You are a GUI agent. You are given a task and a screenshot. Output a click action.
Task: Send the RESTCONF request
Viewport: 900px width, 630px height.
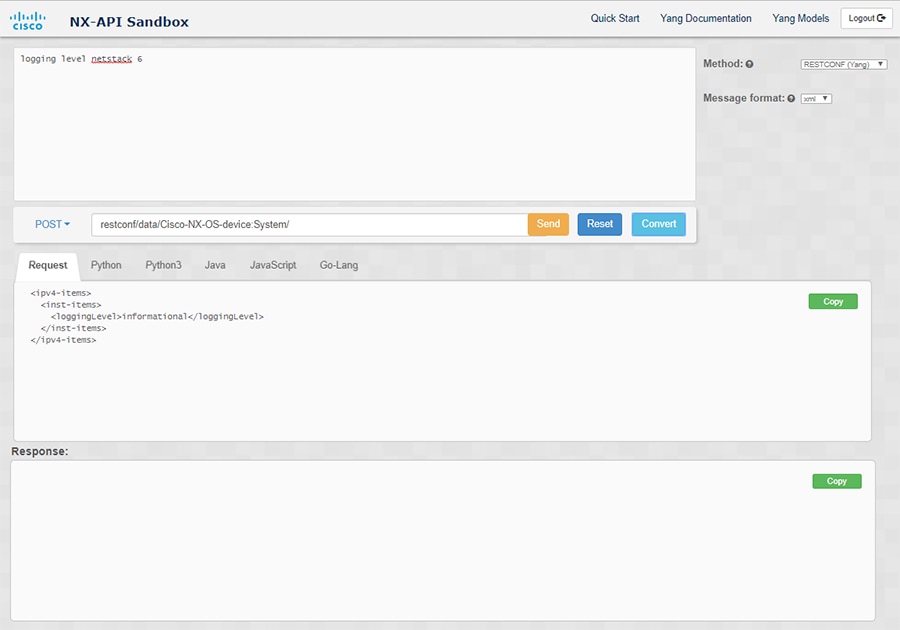click(x=548, y=224)
